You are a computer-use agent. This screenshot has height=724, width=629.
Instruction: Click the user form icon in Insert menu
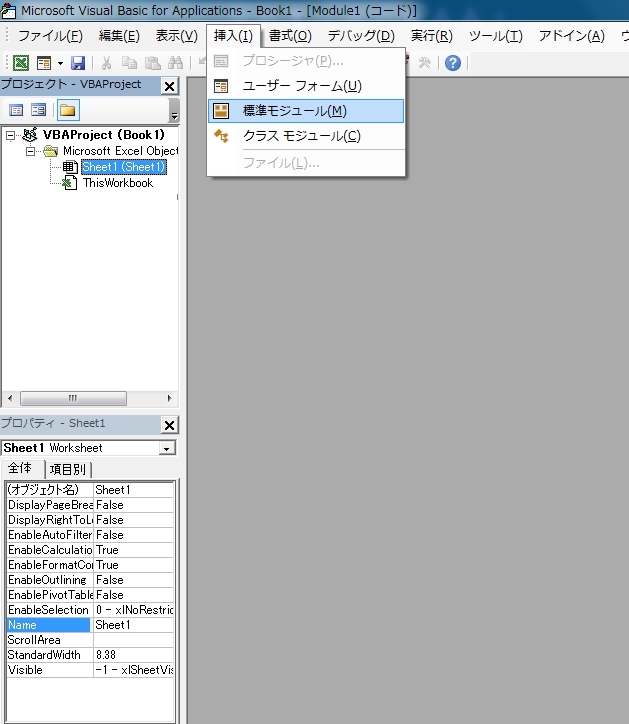tap(221, 86)
